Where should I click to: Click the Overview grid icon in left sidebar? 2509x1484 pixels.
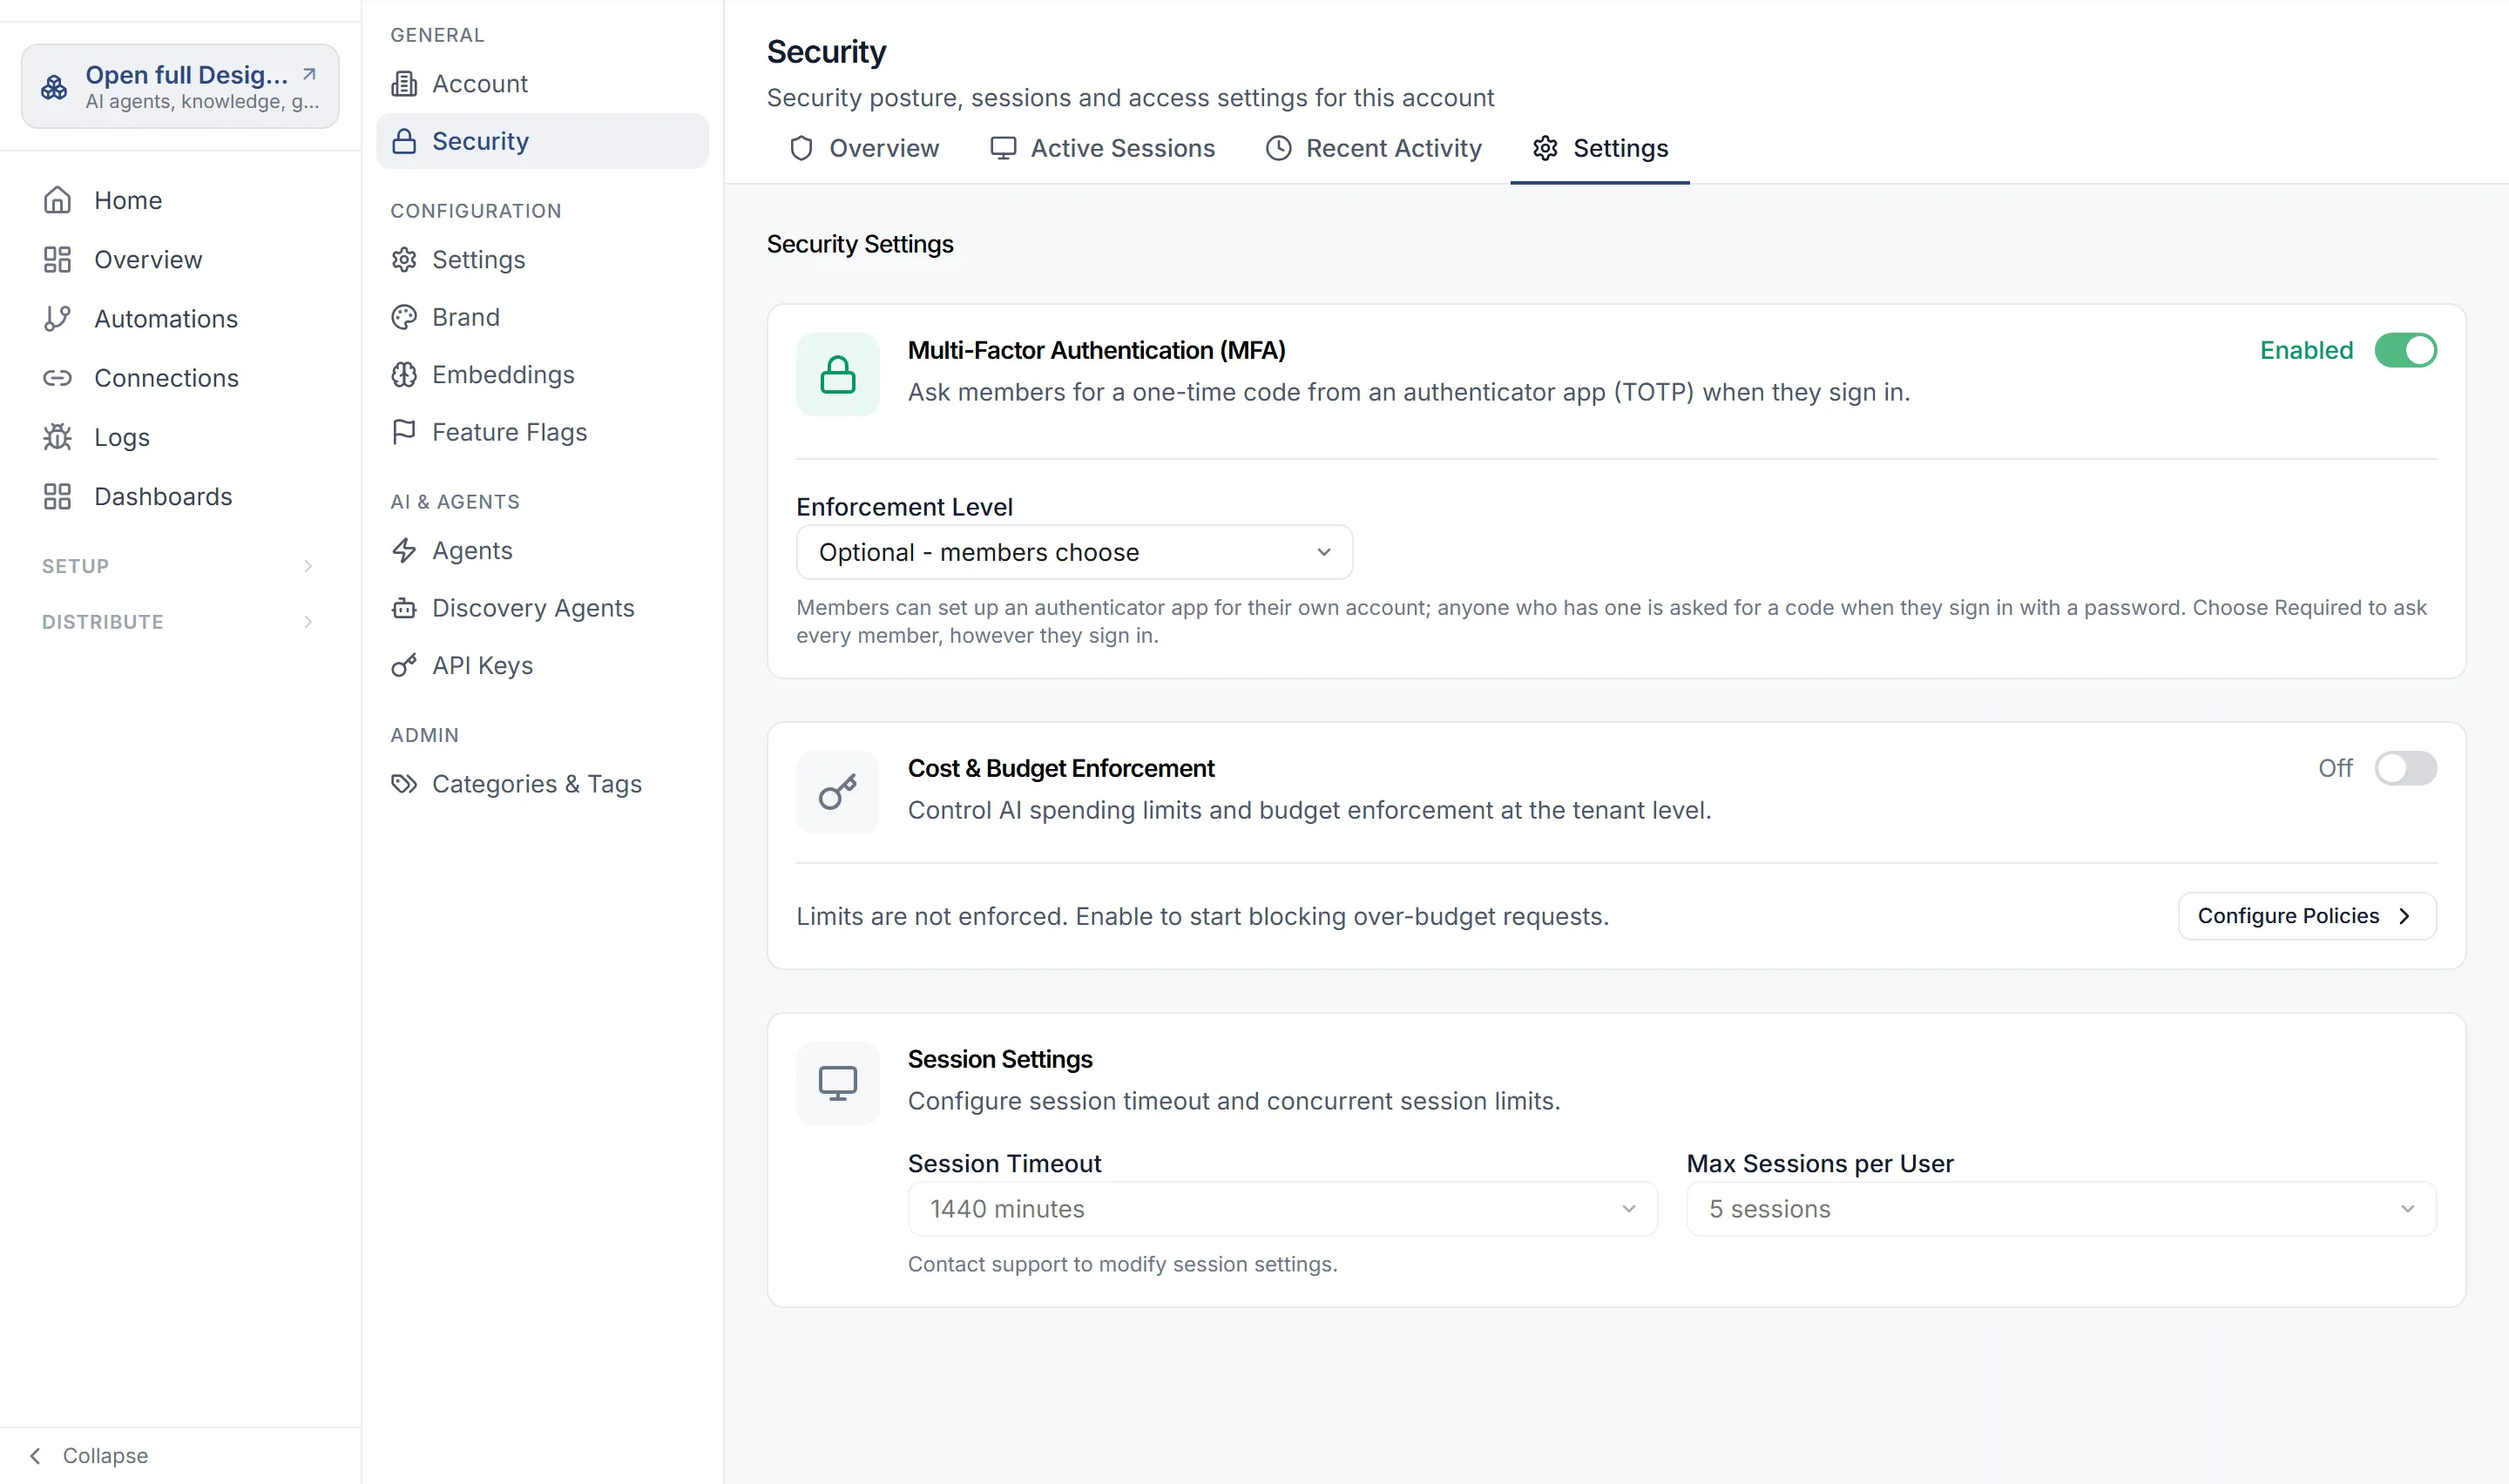57,259
